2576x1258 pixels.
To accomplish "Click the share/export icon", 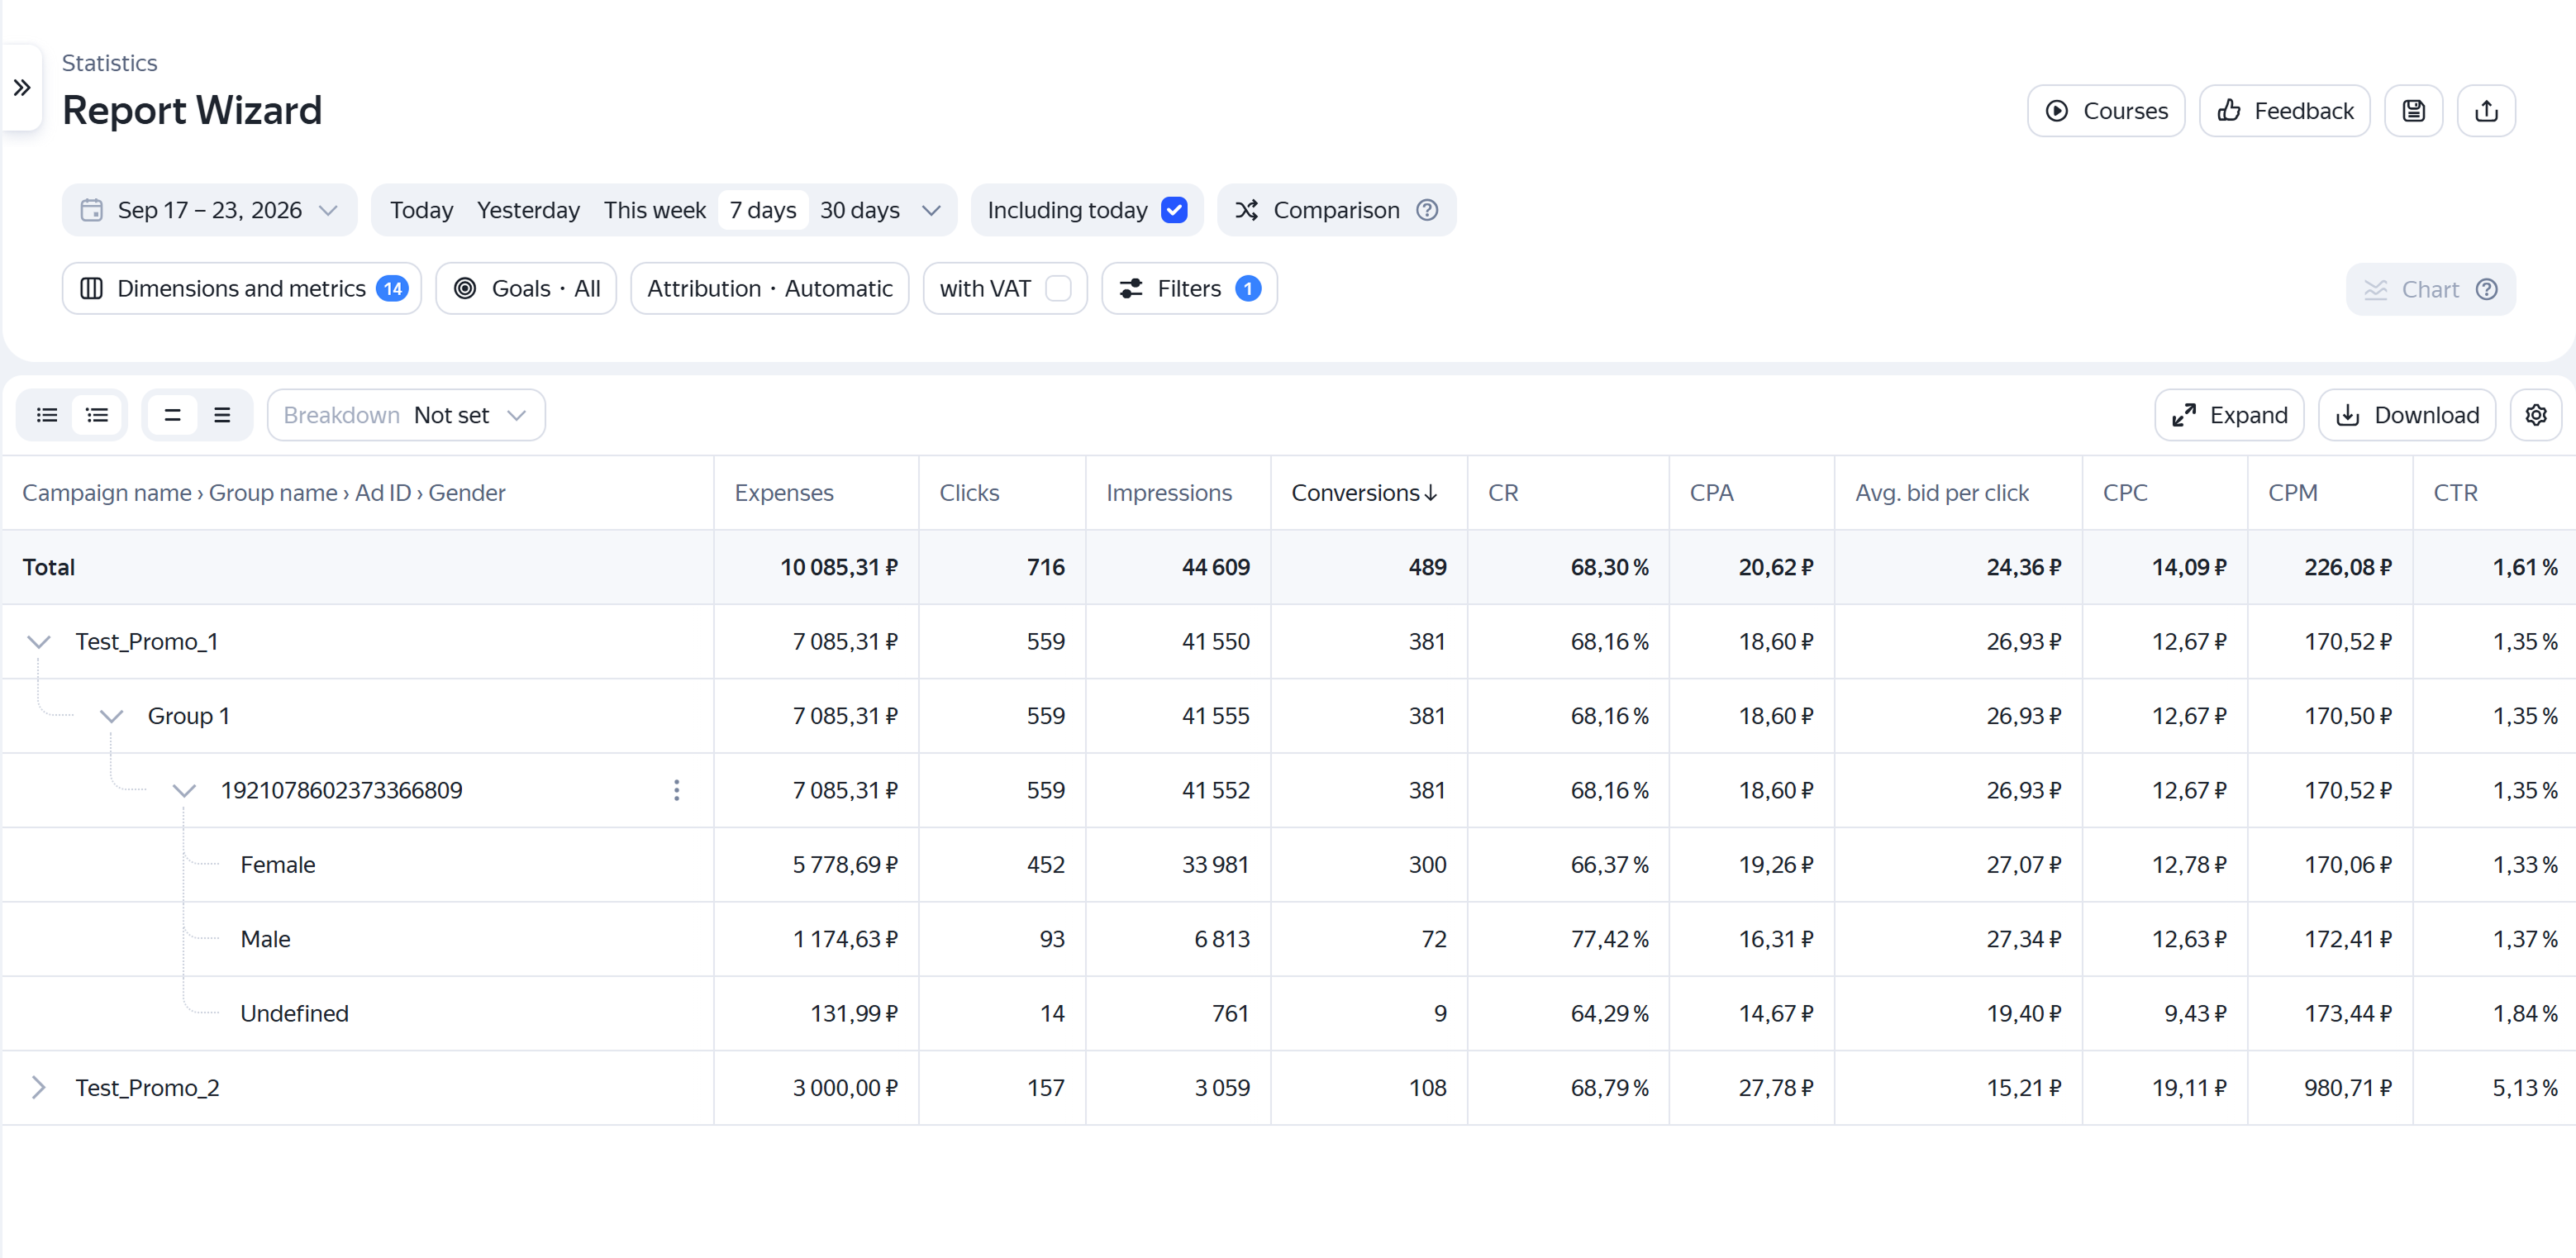I will coord(2486,111).
